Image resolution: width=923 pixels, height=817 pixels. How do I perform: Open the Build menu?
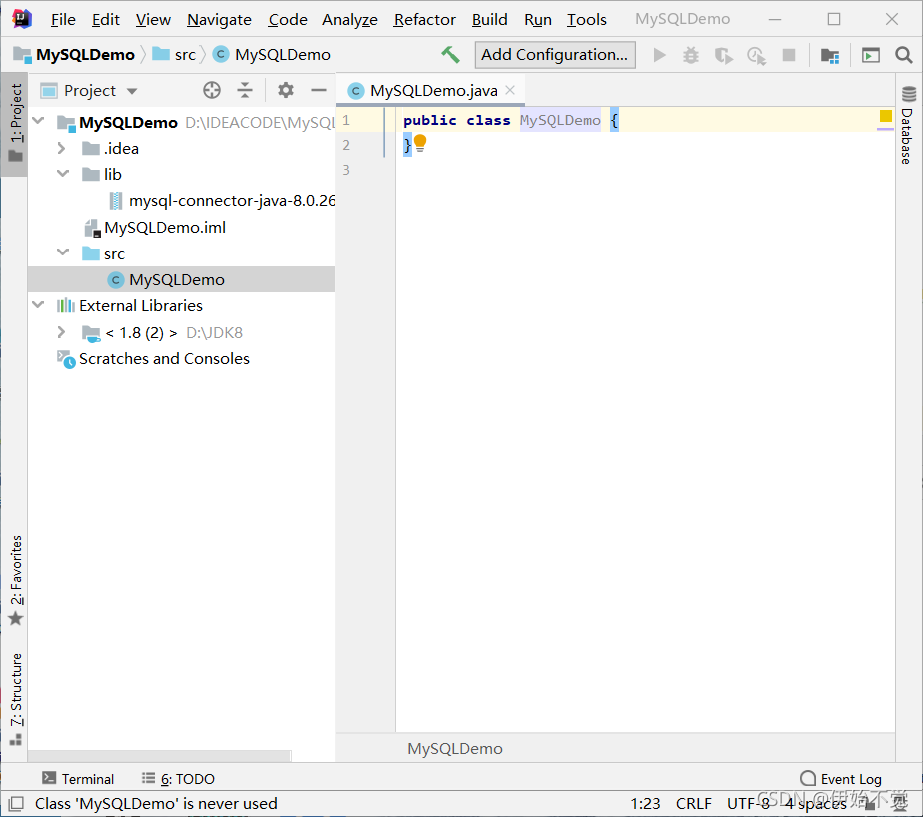(x=489, y=19)
